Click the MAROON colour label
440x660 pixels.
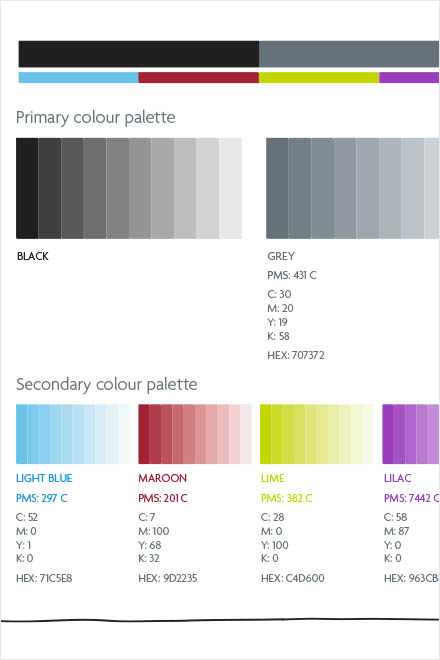pos(163,478)
